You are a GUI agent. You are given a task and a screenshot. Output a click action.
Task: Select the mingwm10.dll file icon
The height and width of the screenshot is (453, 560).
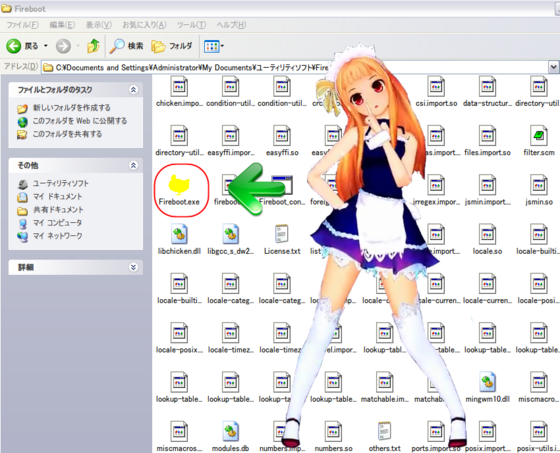(x=488, y=383)
